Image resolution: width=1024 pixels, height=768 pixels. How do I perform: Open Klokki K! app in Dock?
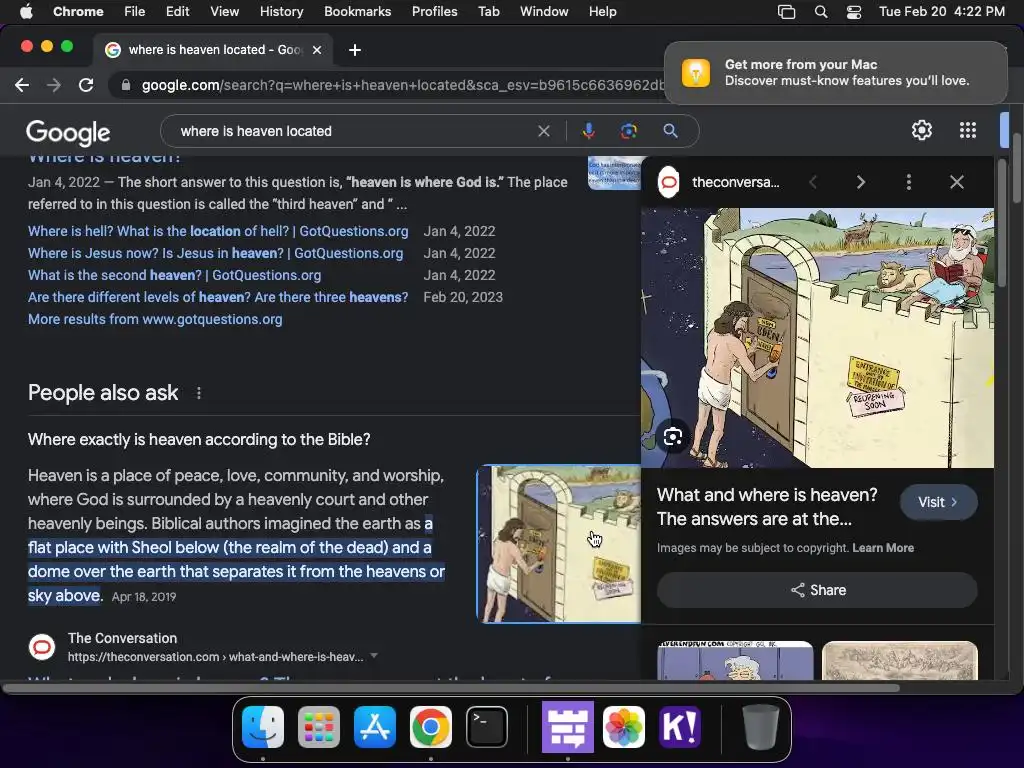pyautogui.click(x=680, y=727)
